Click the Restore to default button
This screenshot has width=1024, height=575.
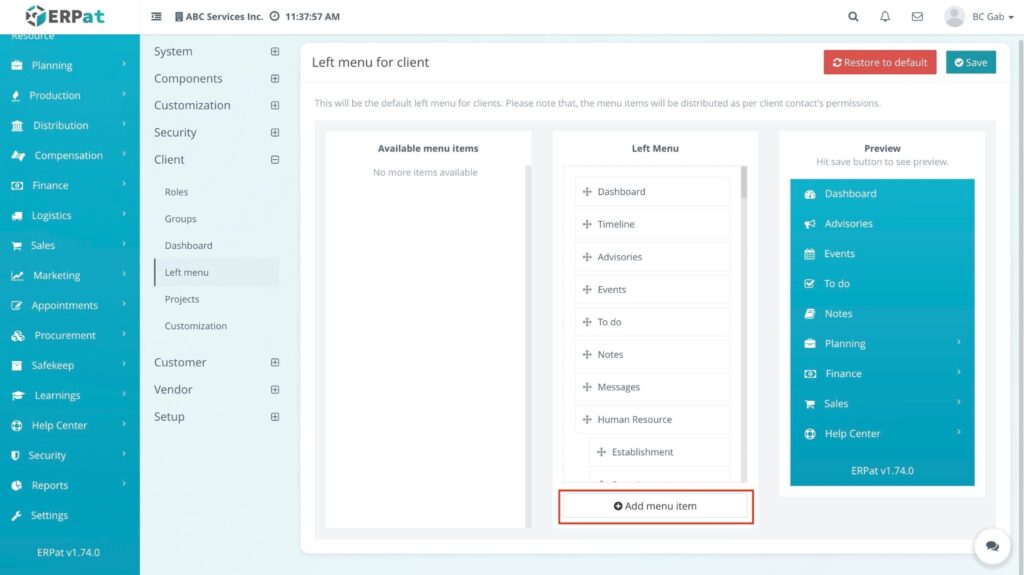pos(880,63)
